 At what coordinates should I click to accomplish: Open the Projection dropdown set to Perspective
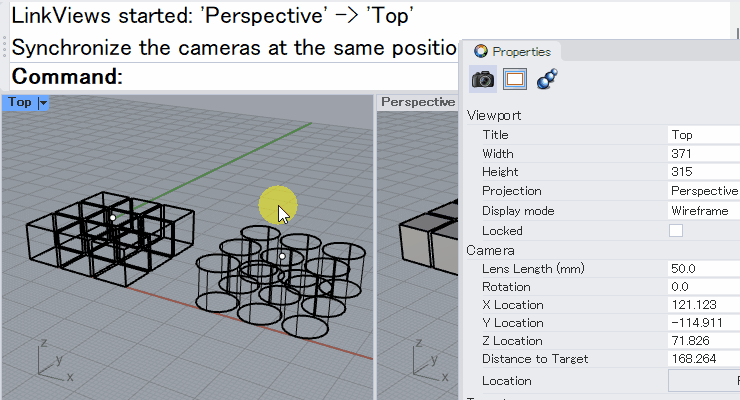click(704, 191)
